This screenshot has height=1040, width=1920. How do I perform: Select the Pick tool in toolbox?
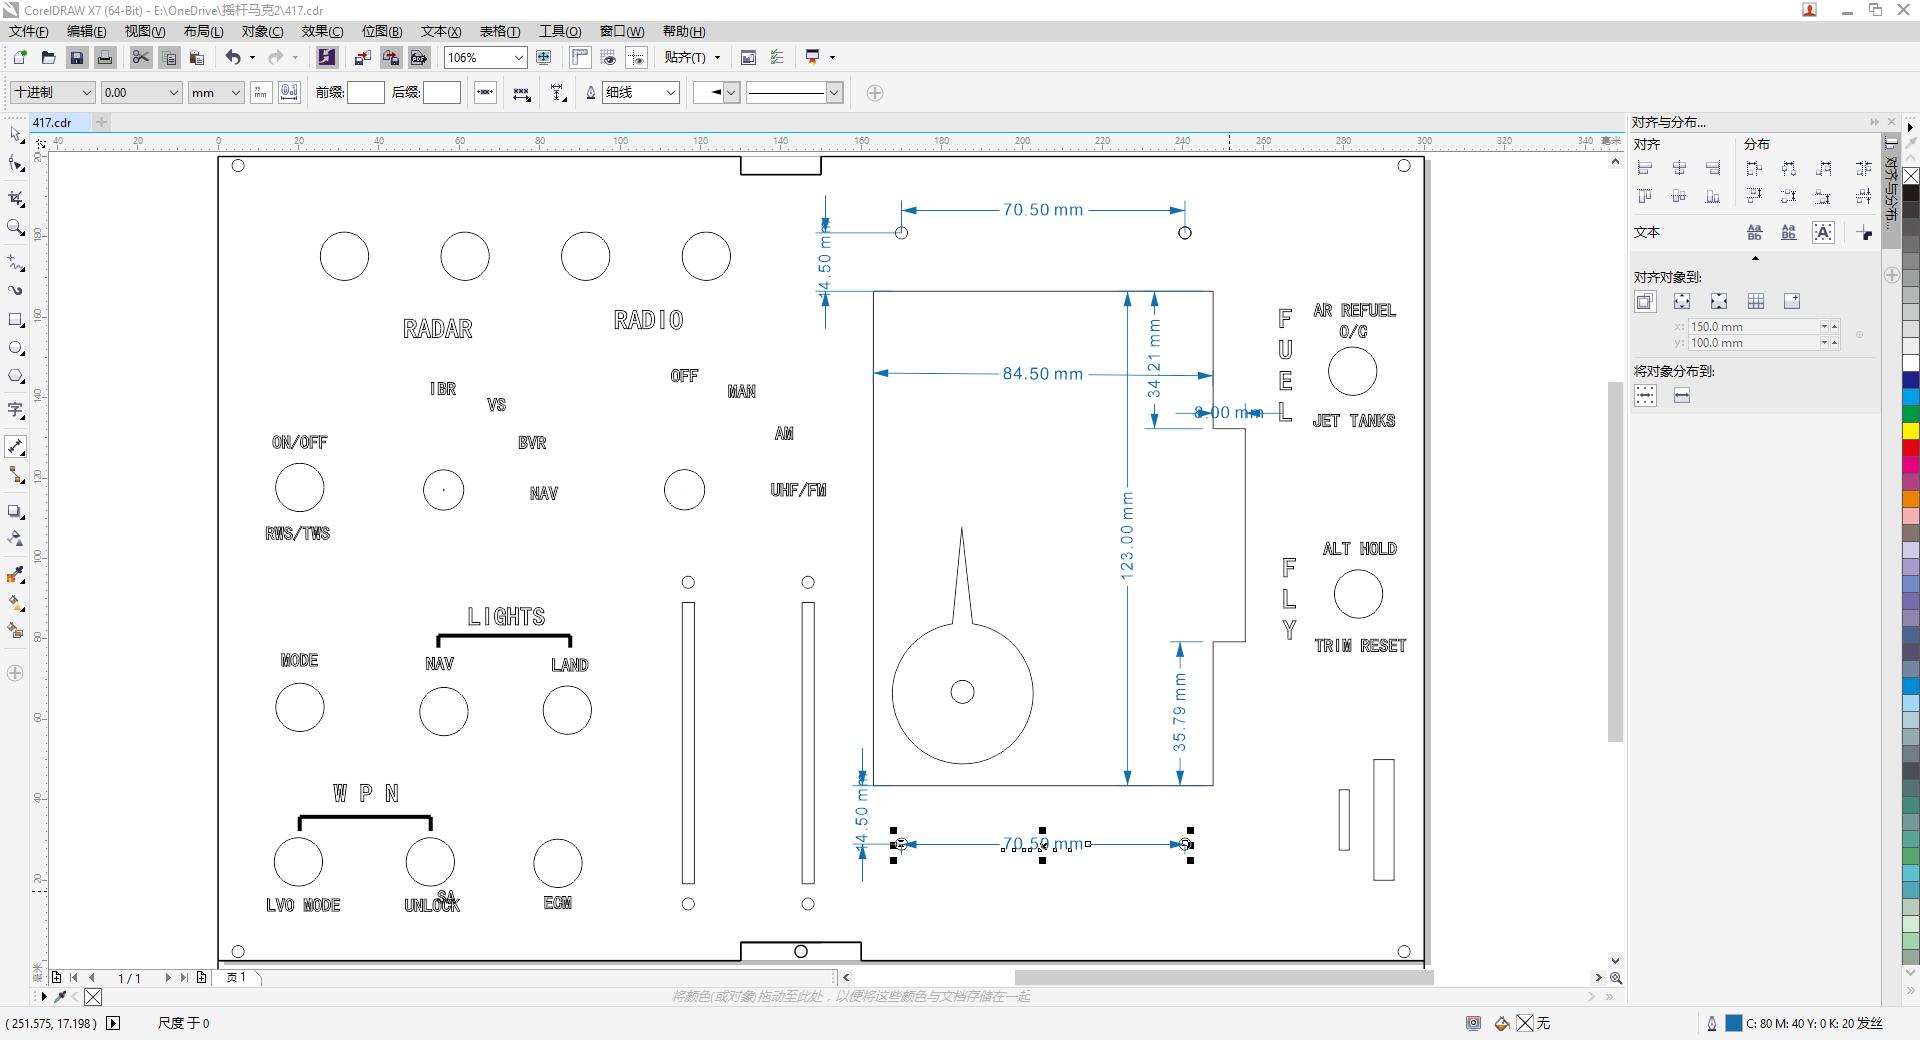click(x=15, y=134)
